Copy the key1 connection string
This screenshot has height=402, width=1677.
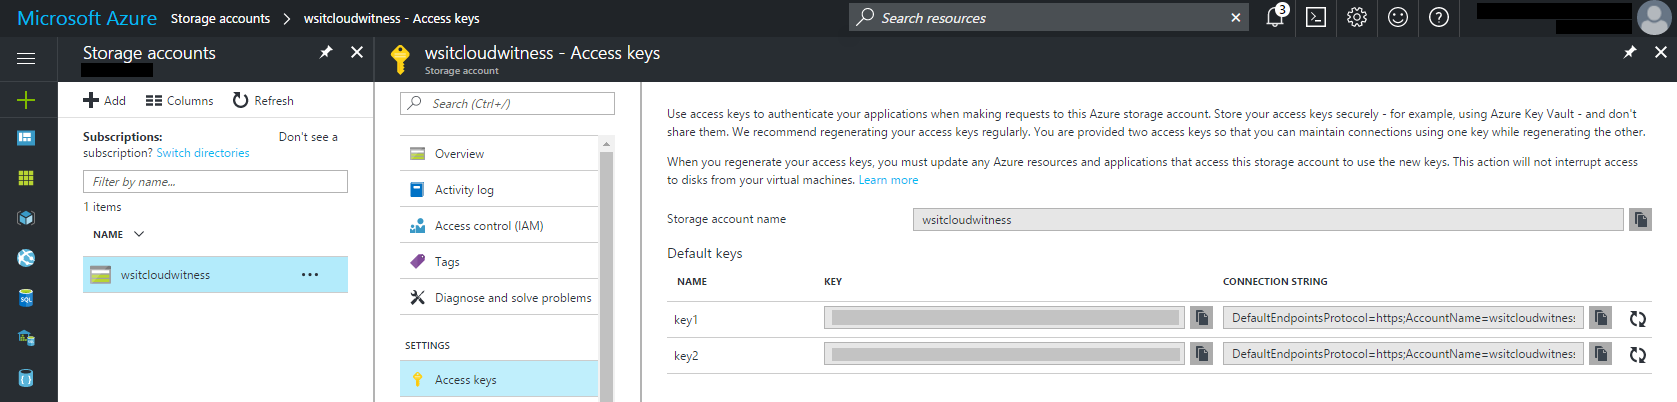[1601, 318]
